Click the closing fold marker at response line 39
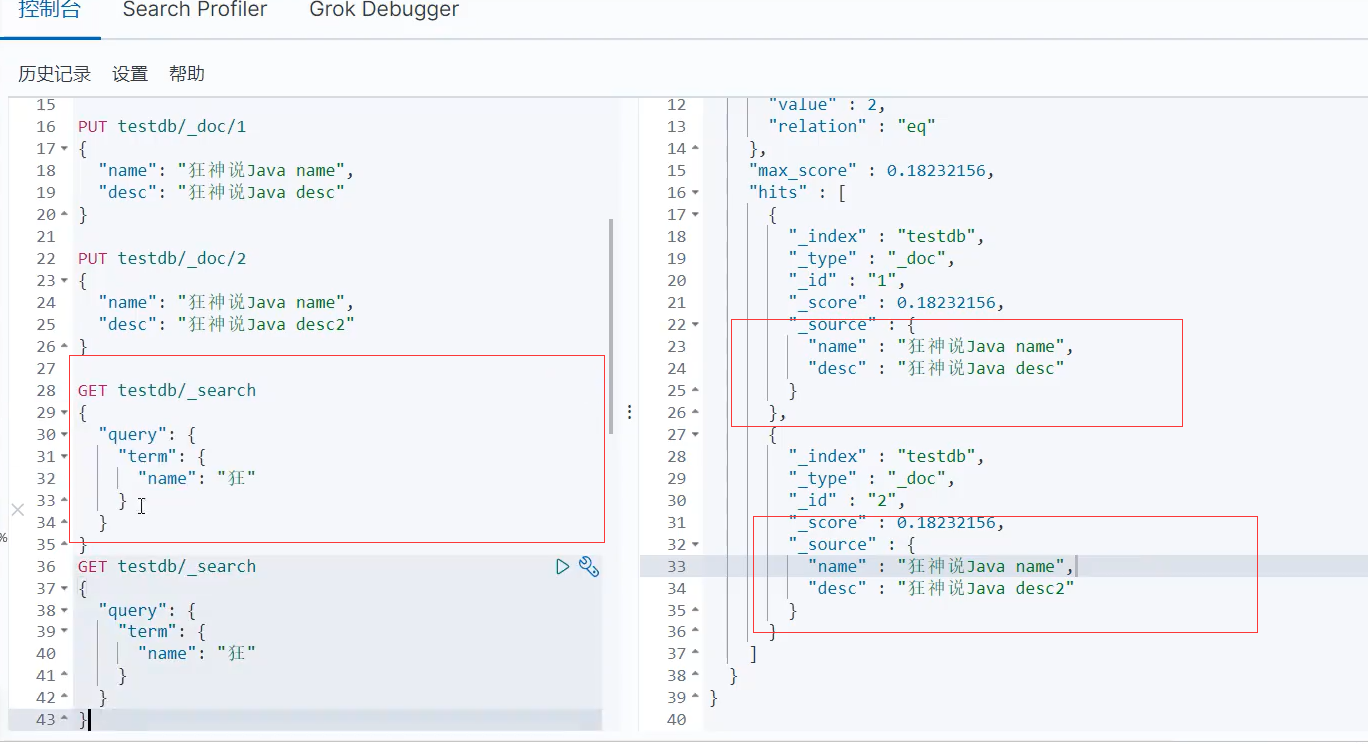This screenshot has width=1368, height=744. click(x=696, y=698)
